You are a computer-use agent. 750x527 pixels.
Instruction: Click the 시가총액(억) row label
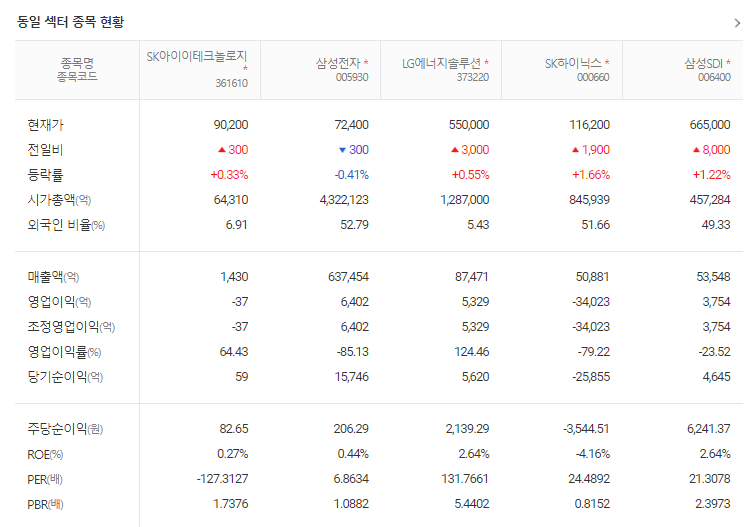tap(59, 200)
